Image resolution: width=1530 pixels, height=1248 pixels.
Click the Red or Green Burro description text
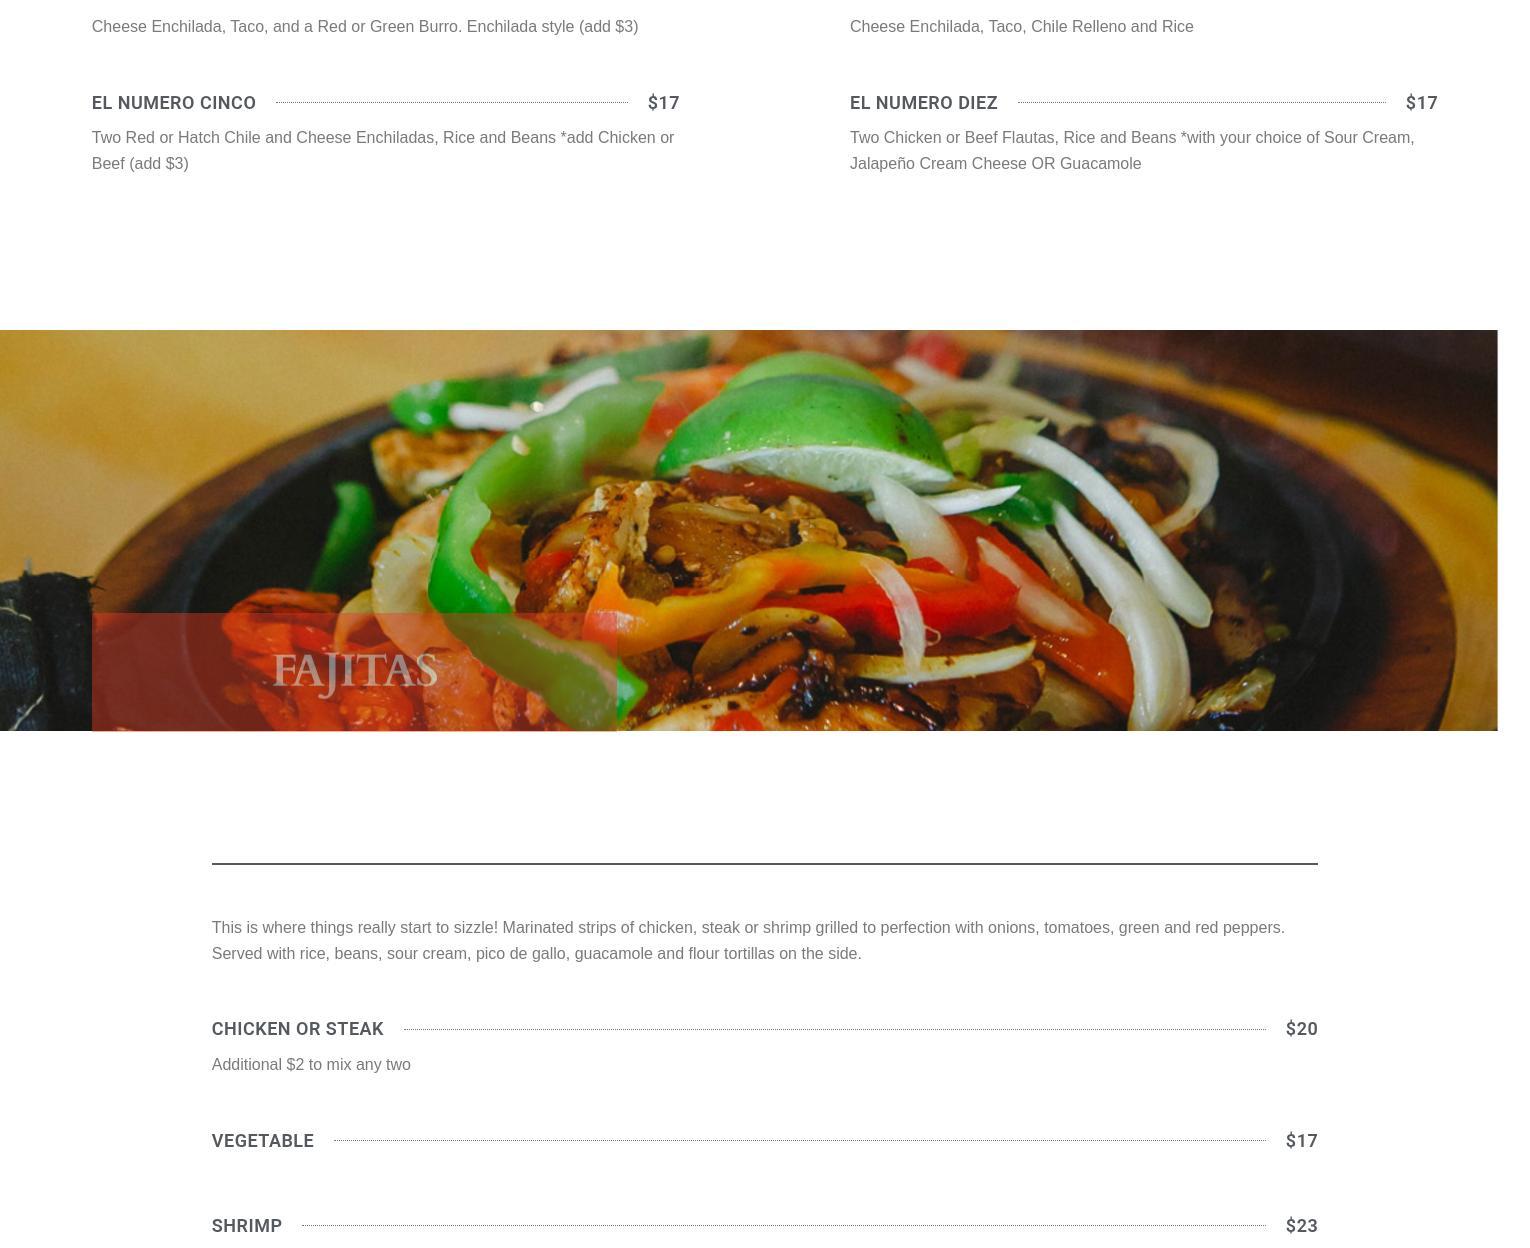point(365,27)
